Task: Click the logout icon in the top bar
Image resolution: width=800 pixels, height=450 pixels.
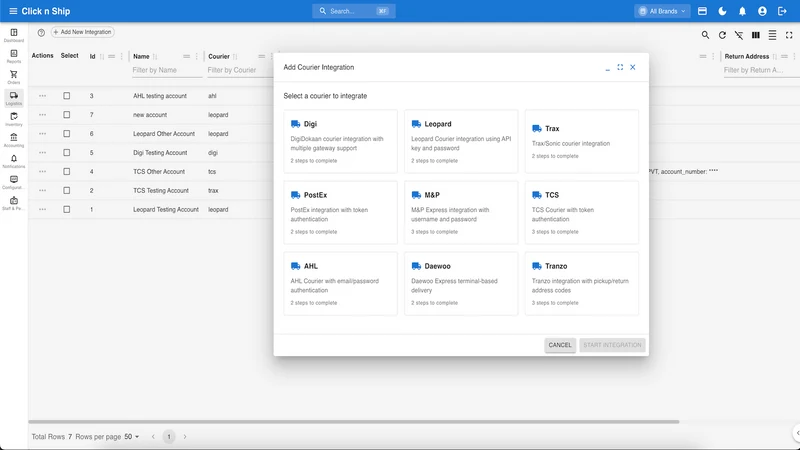Action: 782,11
